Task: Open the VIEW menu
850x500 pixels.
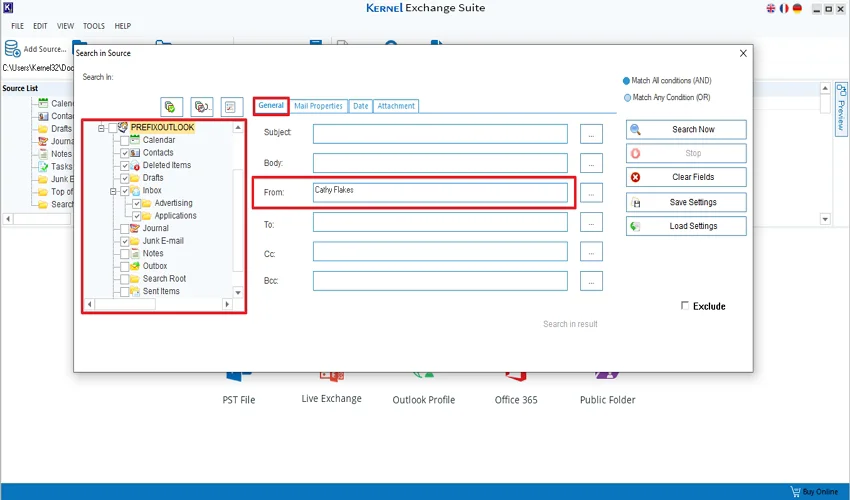Action: (66, 26)
